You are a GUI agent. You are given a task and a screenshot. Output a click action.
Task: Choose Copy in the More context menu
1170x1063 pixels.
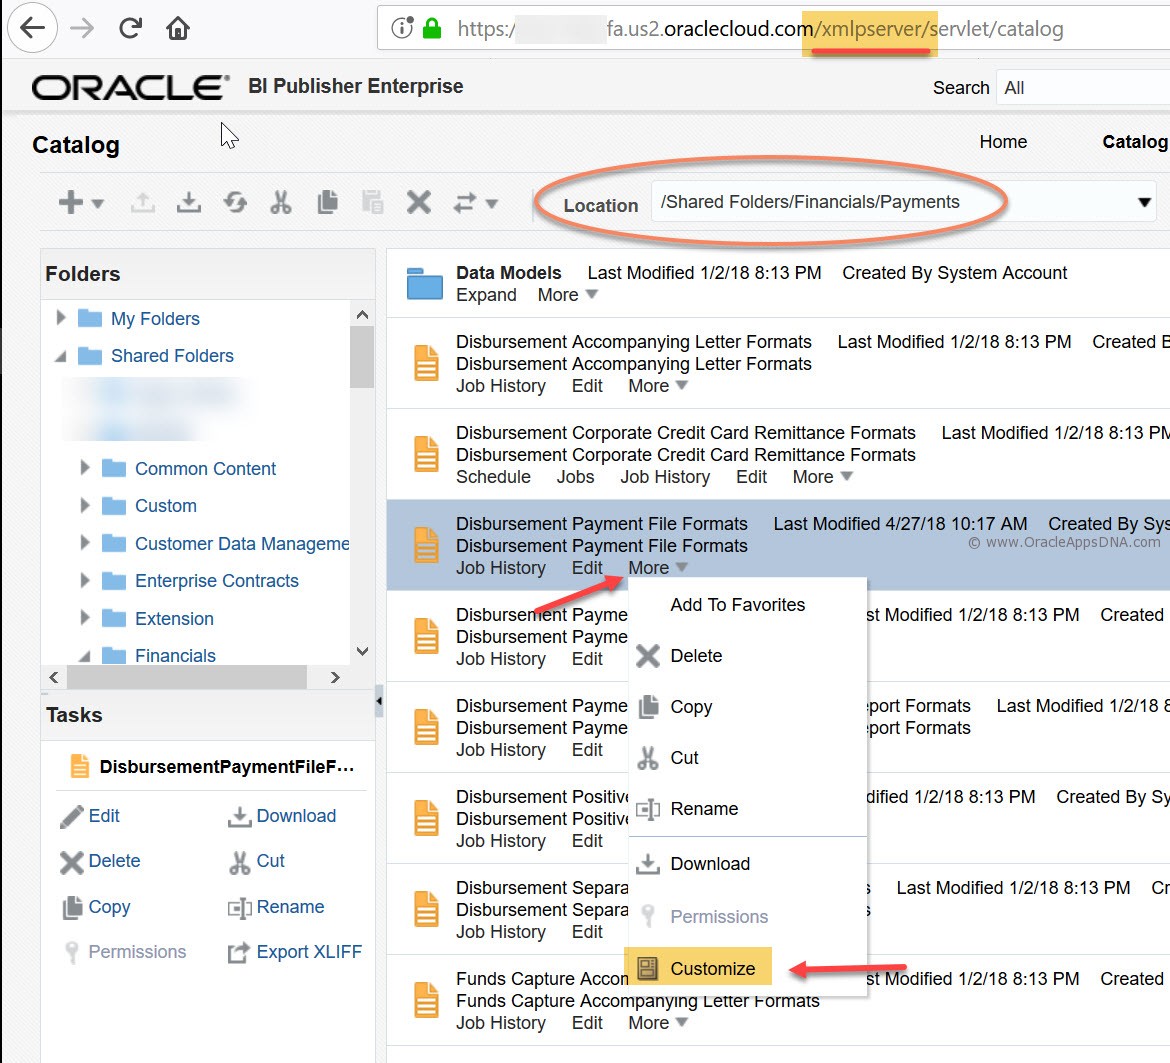point(691,706)
